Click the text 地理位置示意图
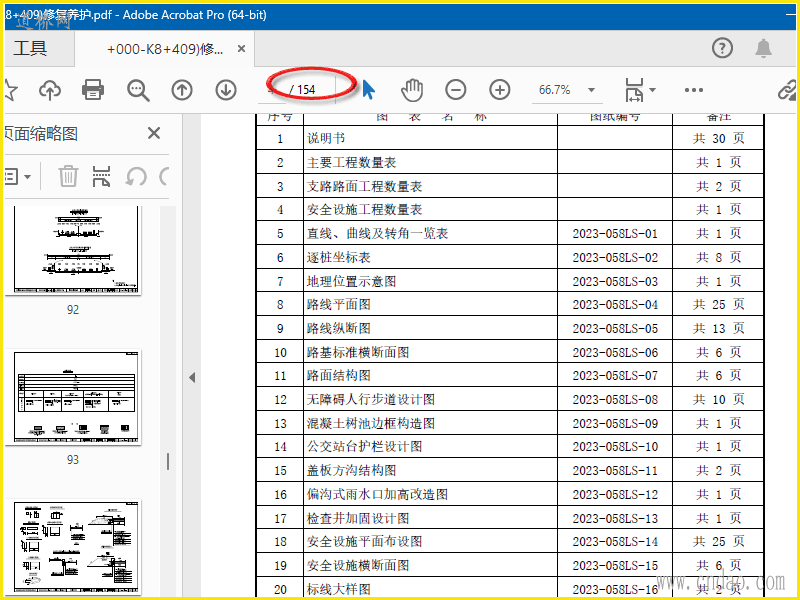 [352, 281]
